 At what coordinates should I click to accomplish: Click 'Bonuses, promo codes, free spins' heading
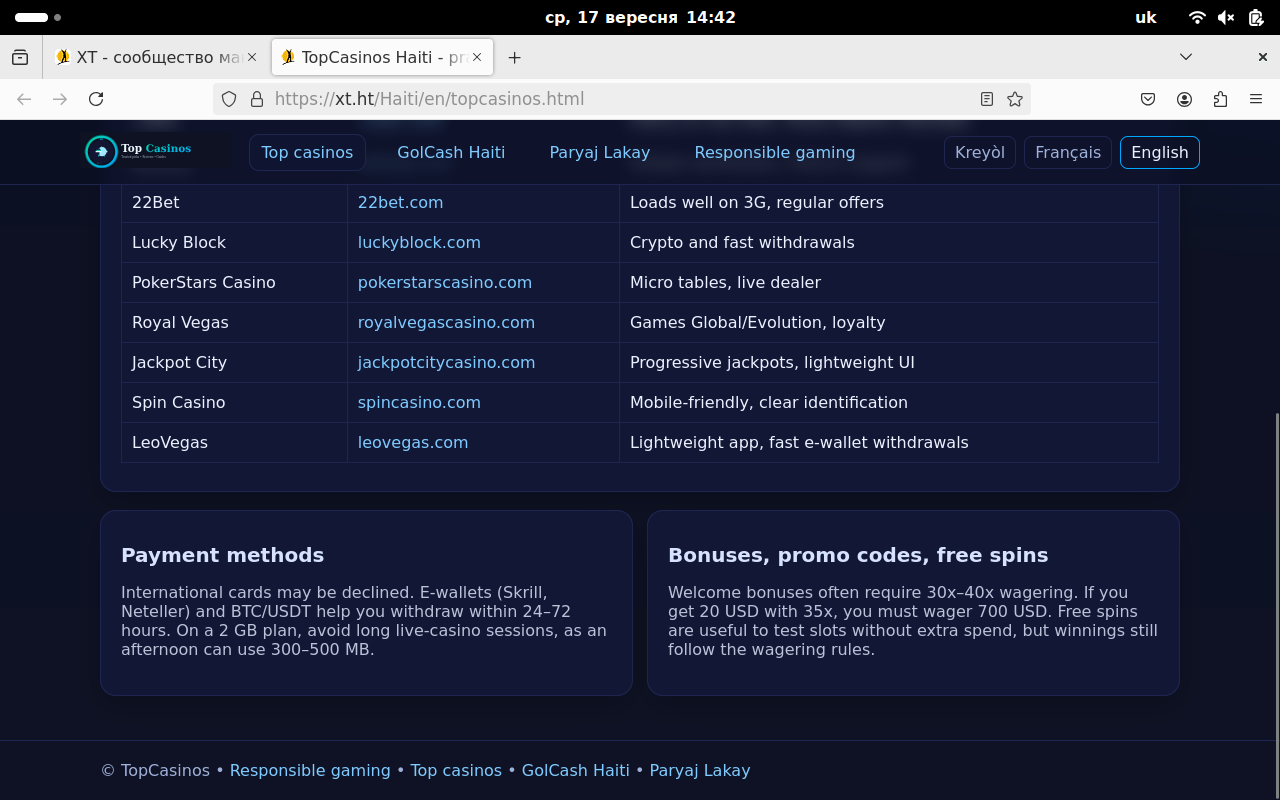pos(858,555)
